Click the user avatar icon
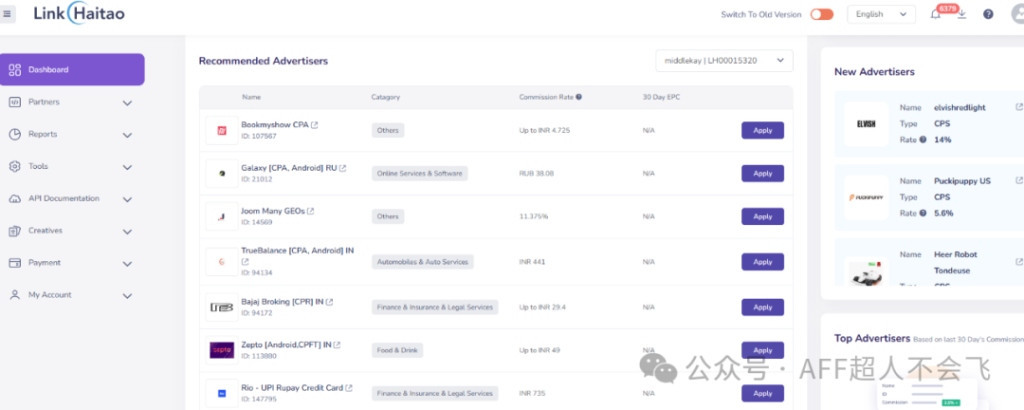 point(1017,14)
